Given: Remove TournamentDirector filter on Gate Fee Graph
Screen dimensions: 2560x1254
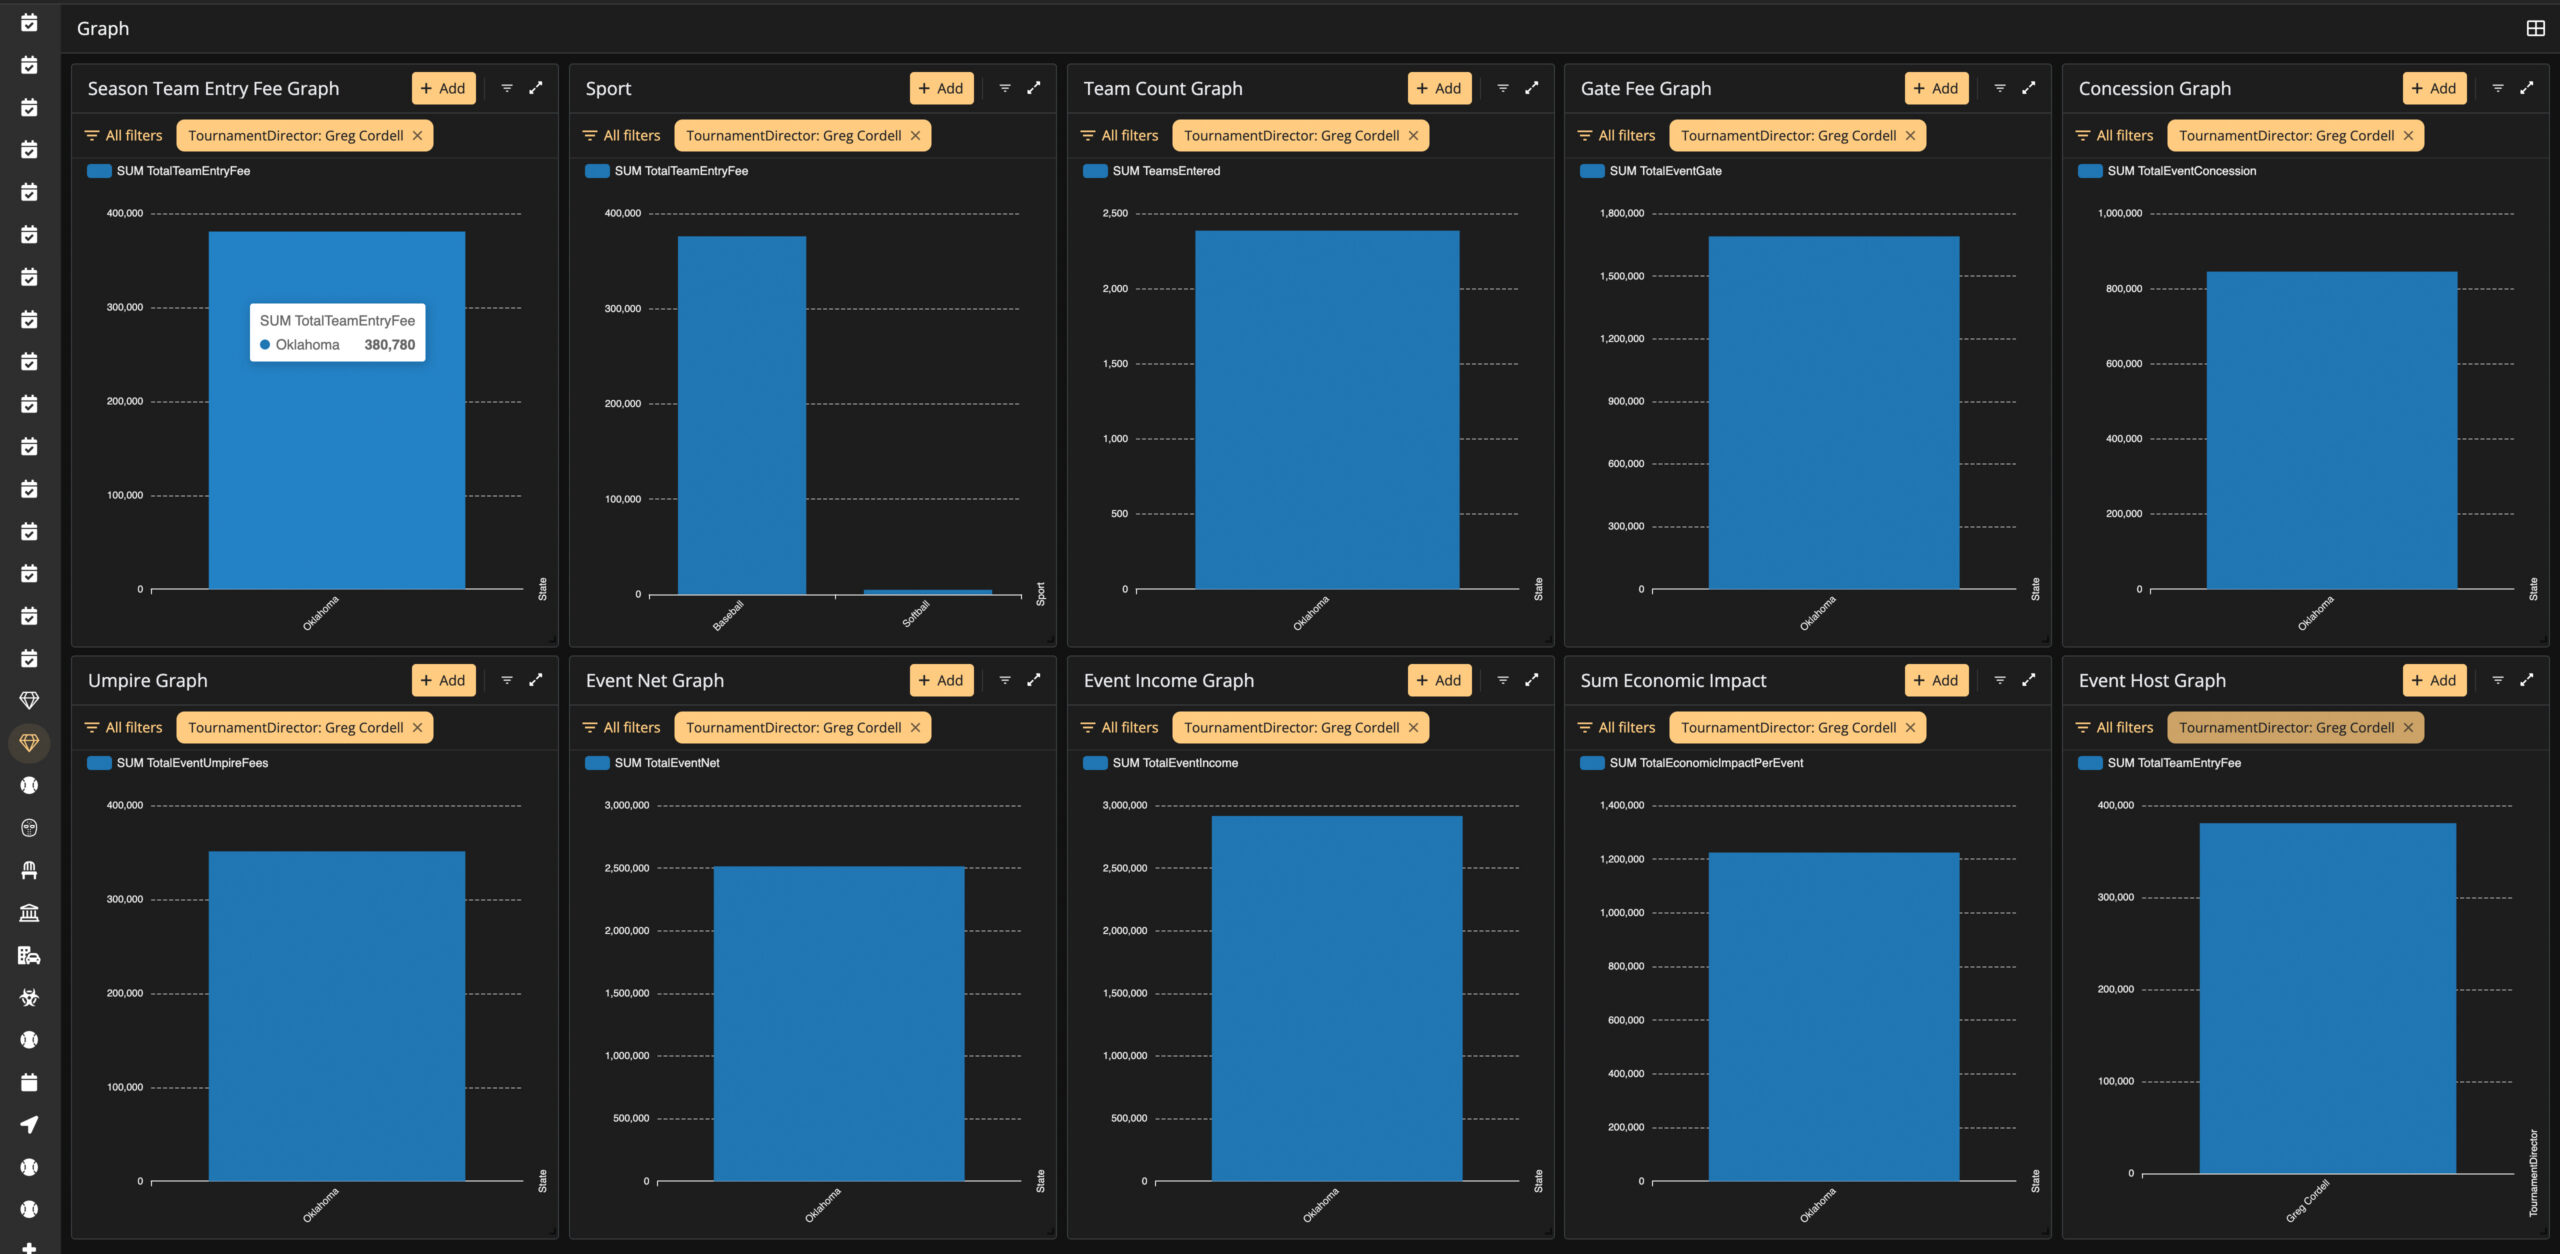Looking at the screenshot, I should coord(1910,136).
